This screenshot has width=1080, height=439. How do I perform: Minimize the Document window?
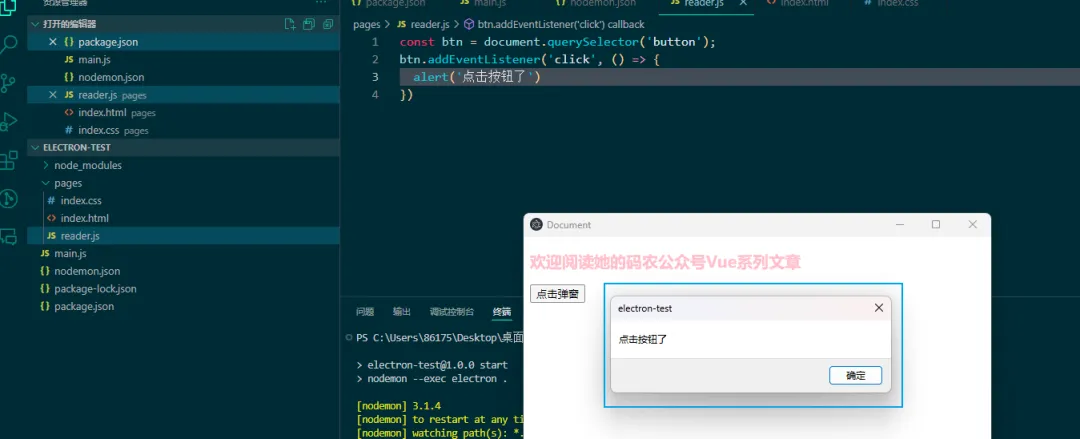900,225
